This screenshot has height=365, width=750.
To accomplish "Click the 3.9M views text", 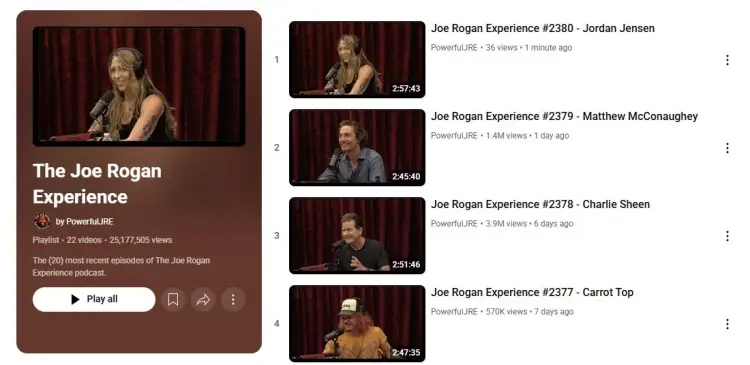I will click(x=506, y=223).
